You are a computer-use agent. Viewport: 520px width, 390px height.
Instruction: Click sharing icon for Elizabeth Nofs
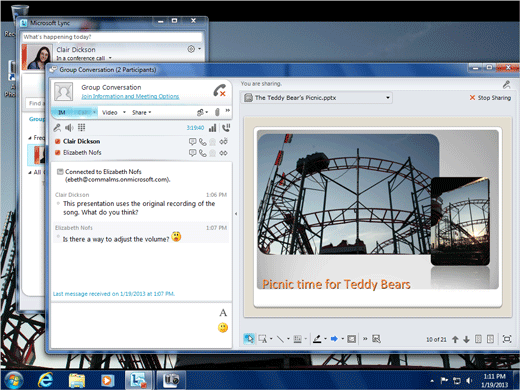pyautogui.click(x=223, y=153)
